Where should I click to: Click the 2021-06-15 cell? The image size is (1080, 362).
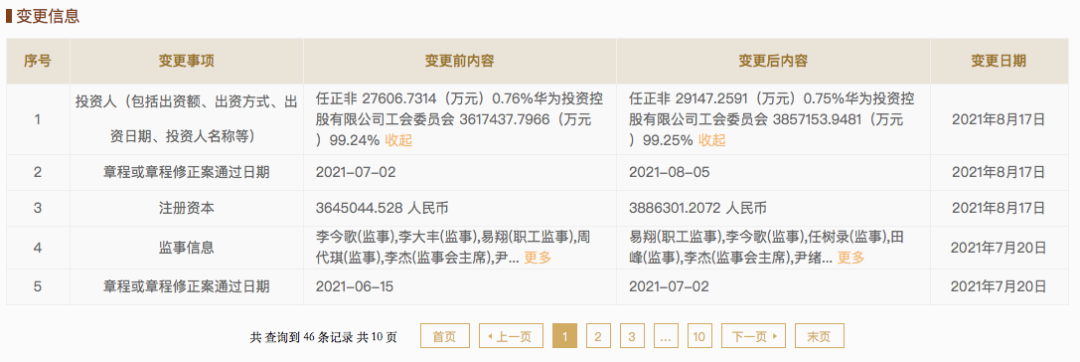(355, 286)
